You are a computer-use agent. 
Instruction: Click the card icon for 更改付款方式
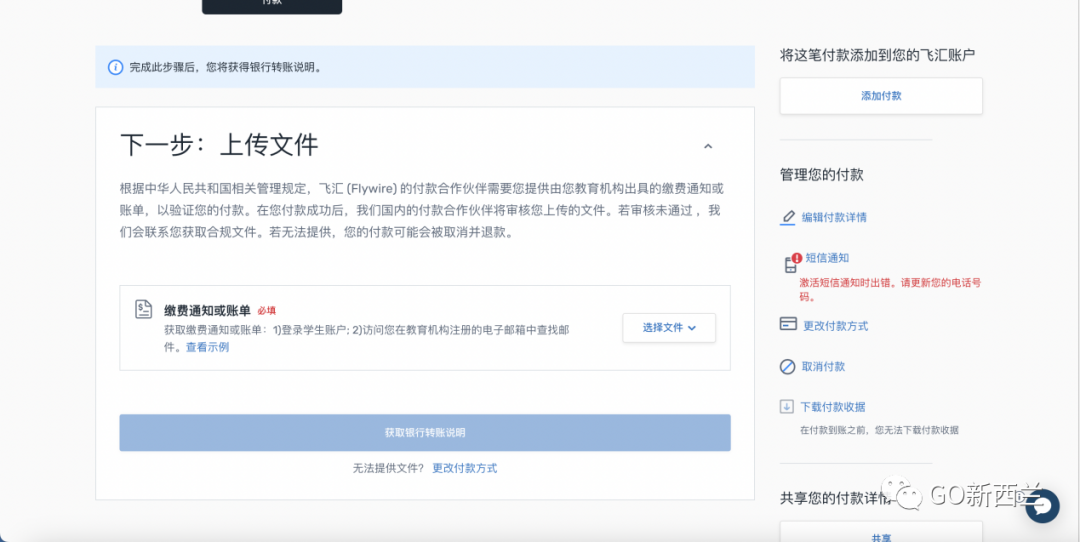point(788,324)
